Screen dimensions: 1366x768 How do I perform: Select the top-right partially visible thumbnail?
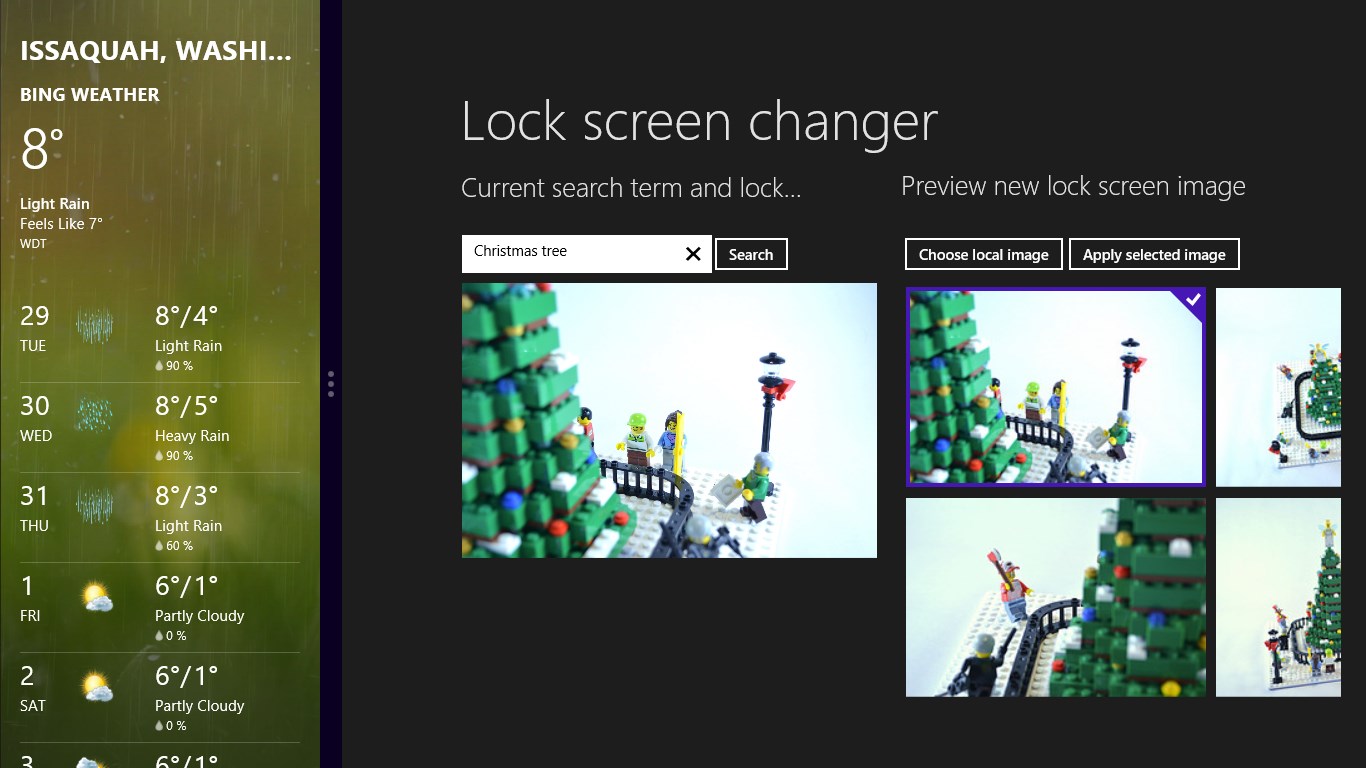[x=1278, y=387]
